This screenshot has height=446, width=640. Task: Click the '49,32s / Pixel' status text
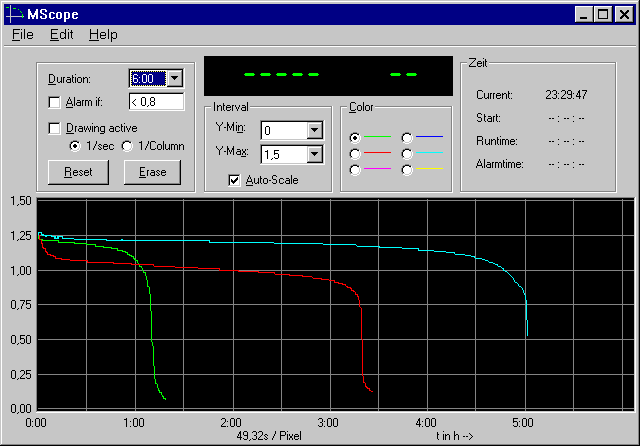tap(269, 436)
